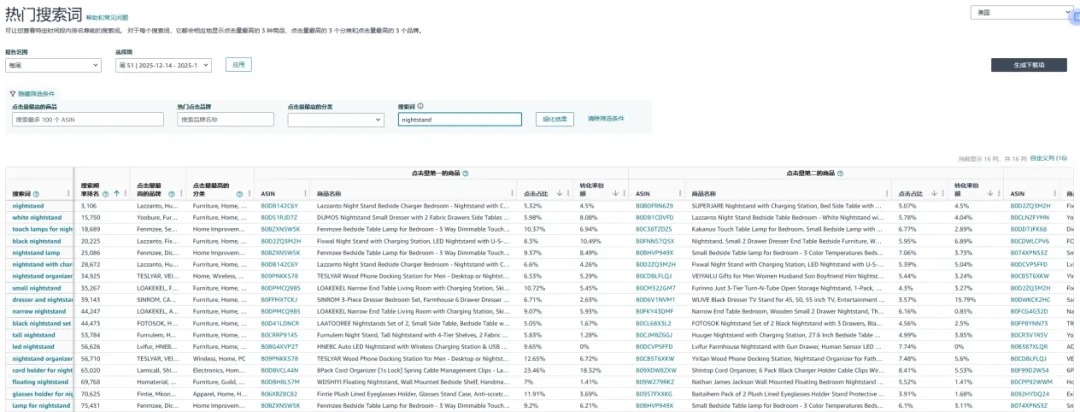Sort by 搜索频率排名 using the up arrow
This screenshot has width=1080, height=412.
tap(116, 194)
